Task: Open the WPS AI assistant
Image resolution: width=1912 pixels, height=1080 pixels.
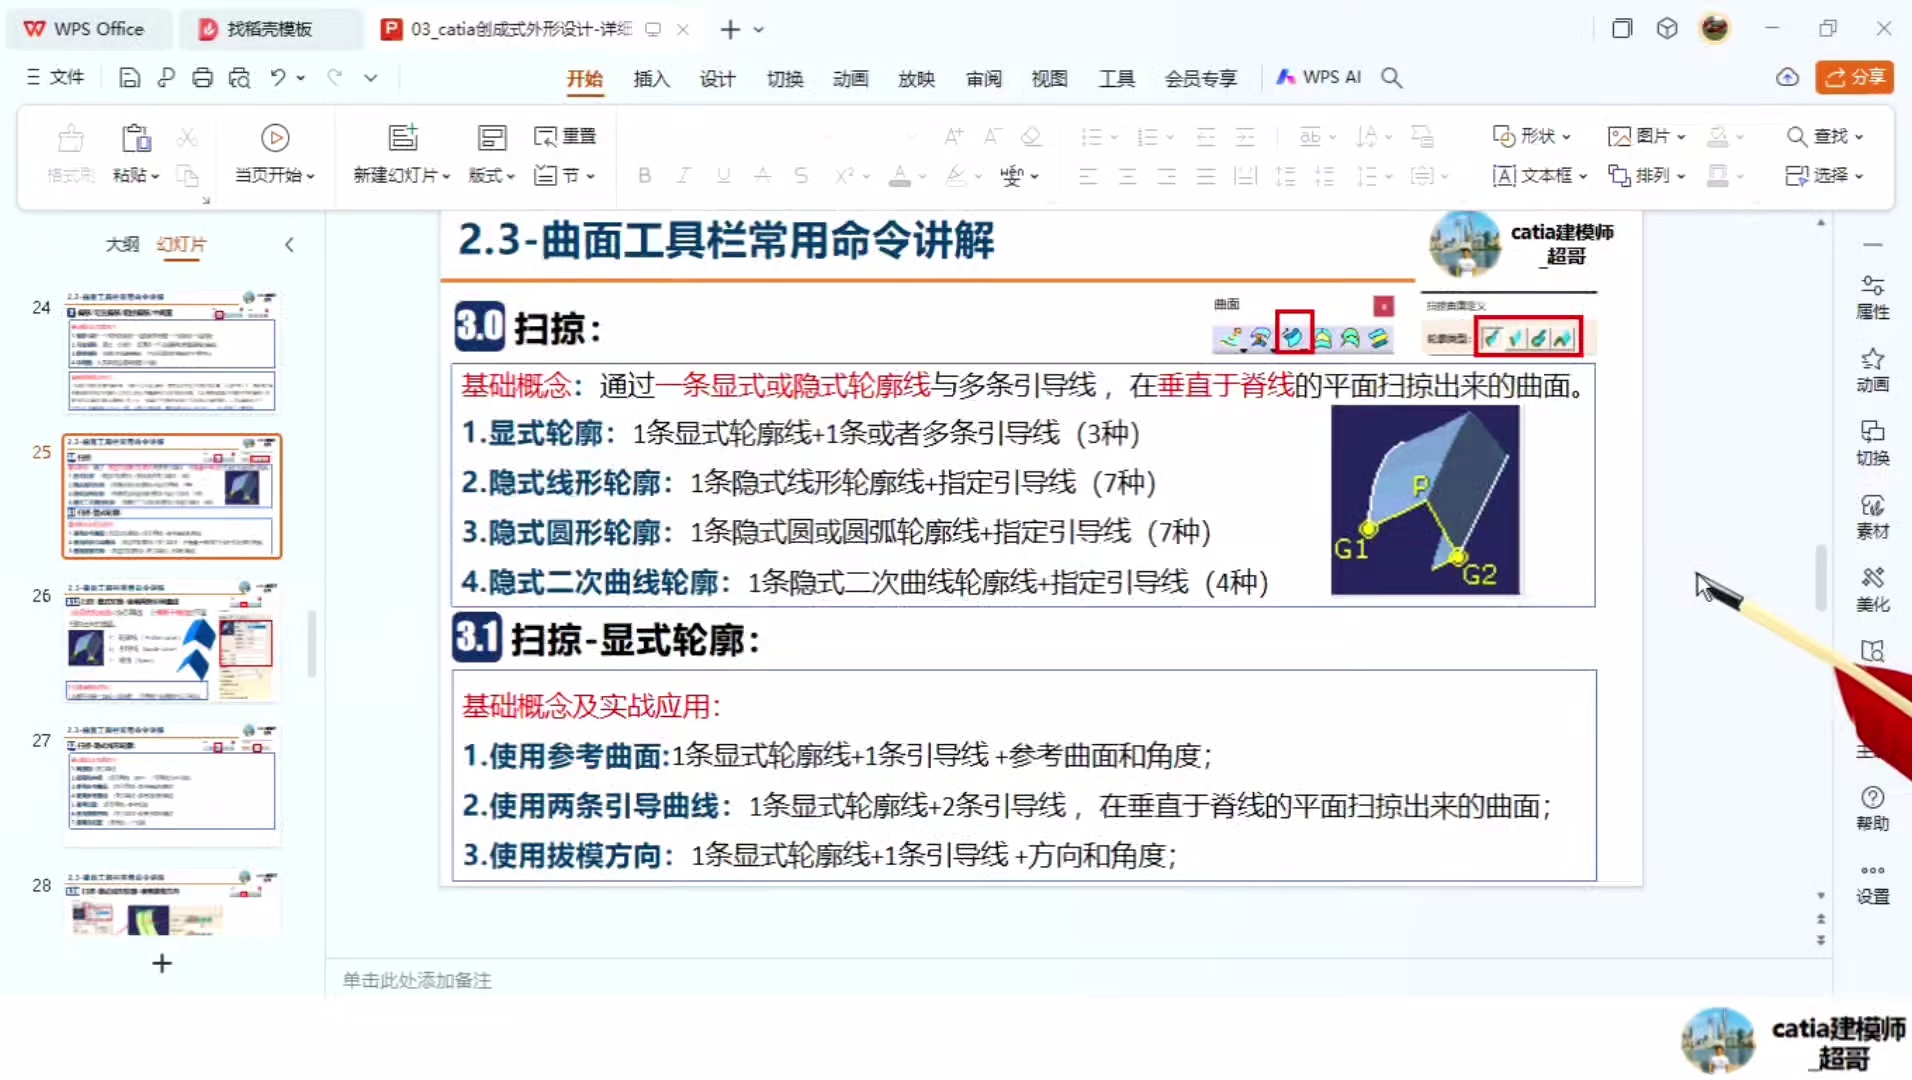Action: point(1318,77)
